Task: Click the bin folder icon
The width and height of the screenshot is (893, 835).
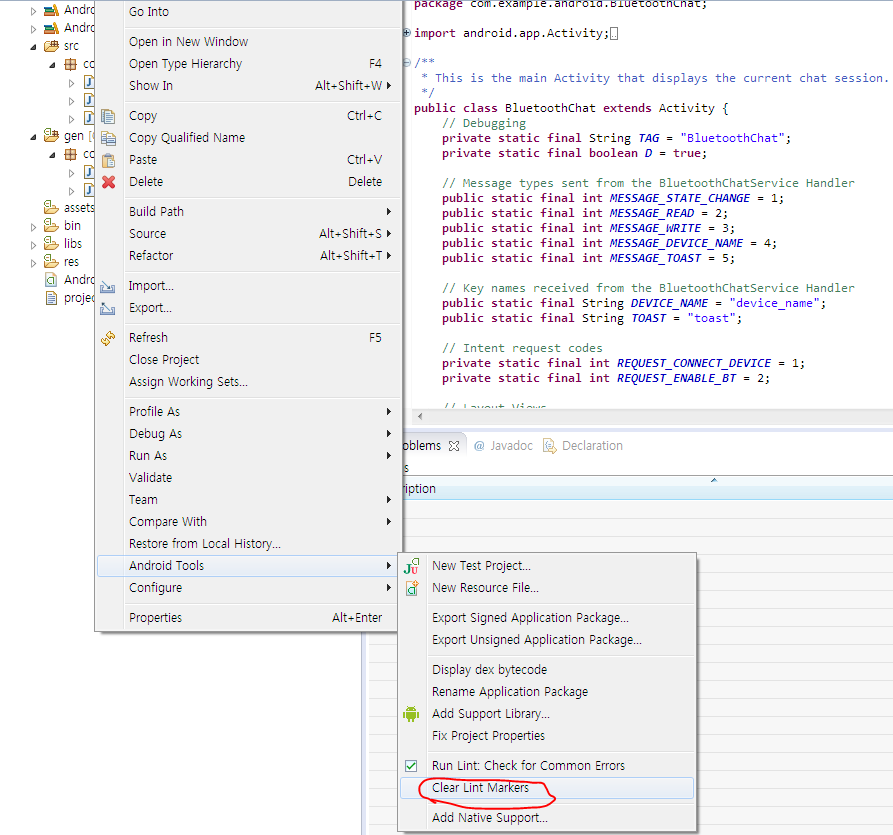Action: click(51, 226)
